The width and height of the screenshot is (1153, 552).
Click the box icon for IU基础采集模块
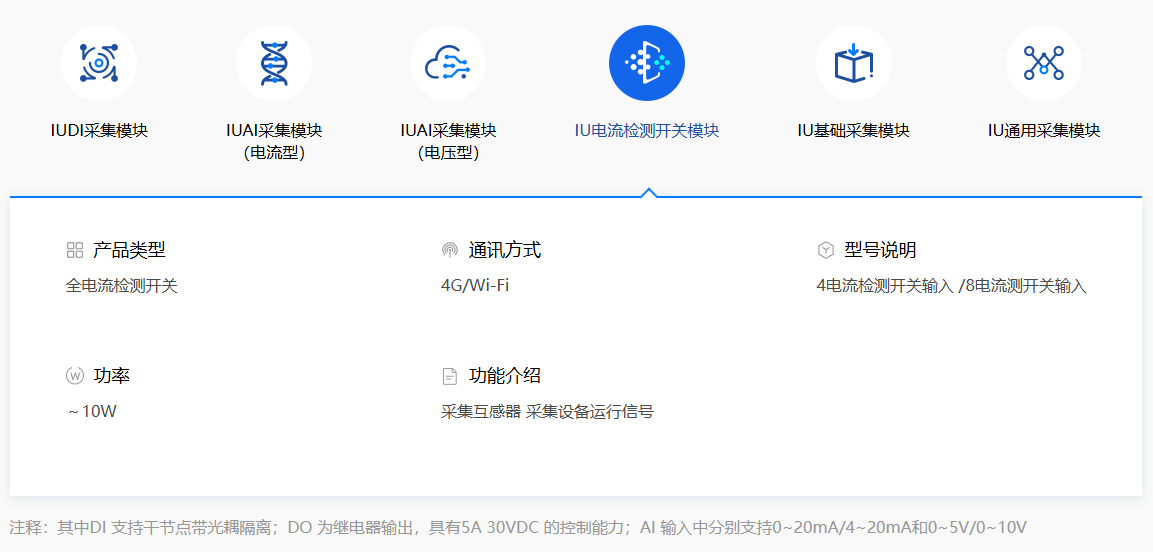coord(854,63)
